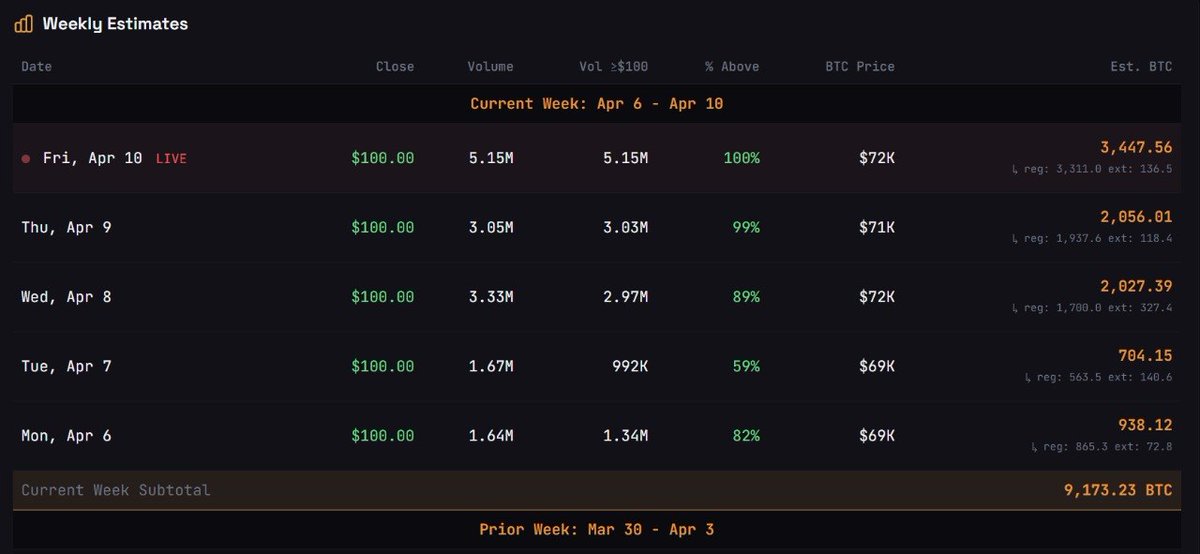Click the red live indicator dot

(x=26, y=159)
